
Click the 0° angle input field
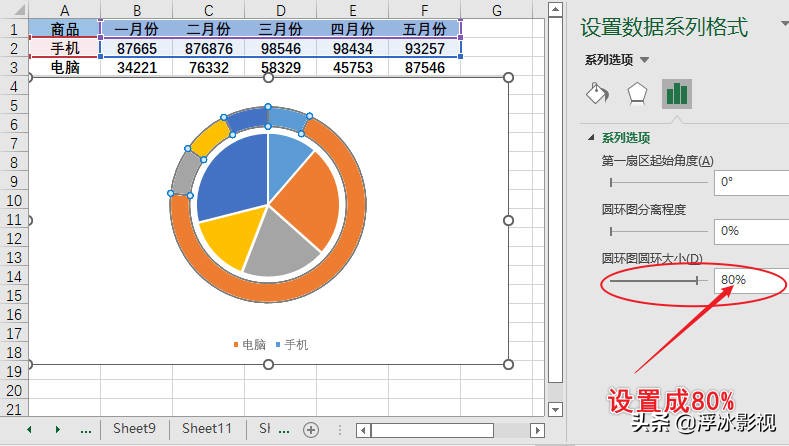751,182
